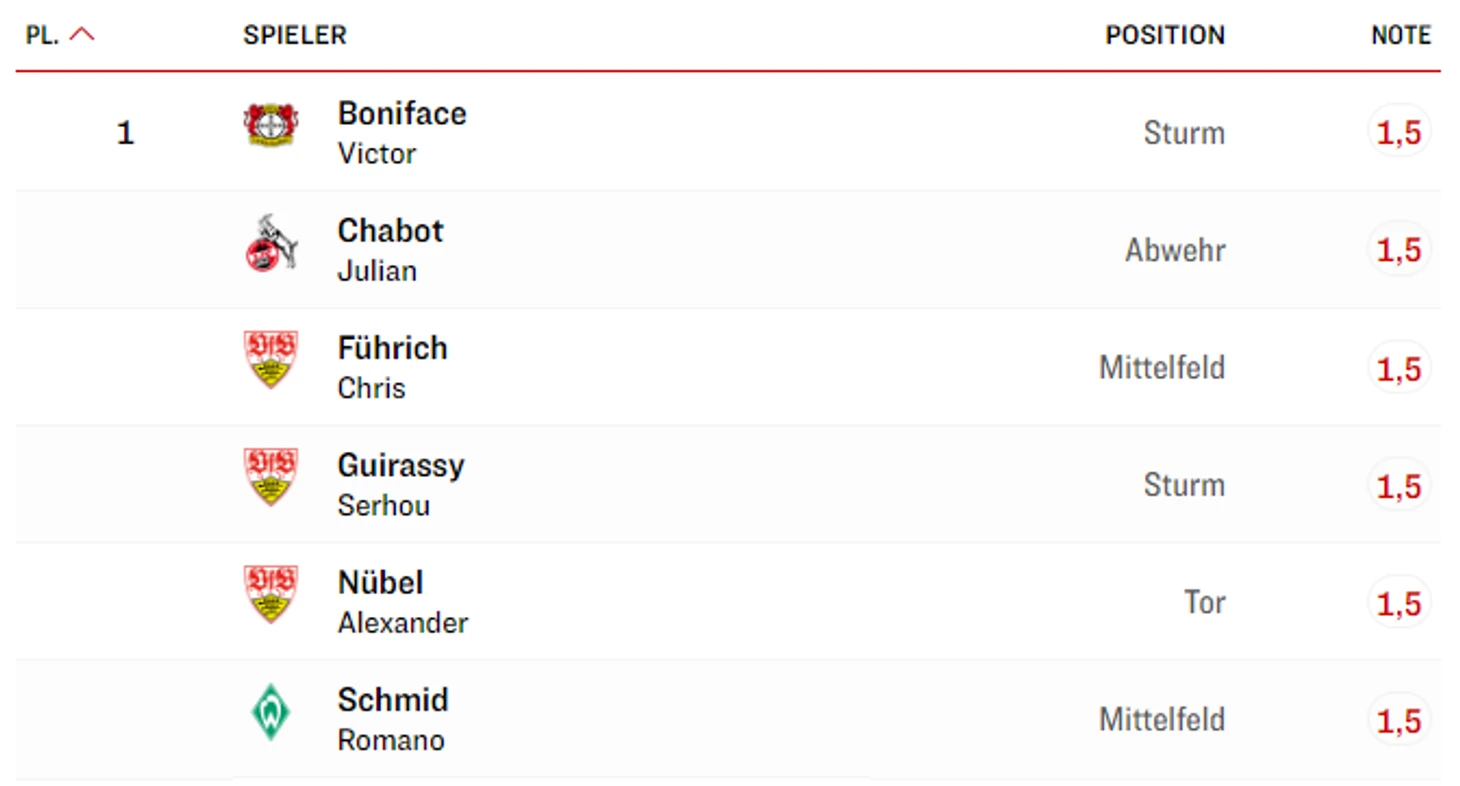Open Schmid Romano player profile
This screenshot has width=1460, height=786.
[392, 718]
